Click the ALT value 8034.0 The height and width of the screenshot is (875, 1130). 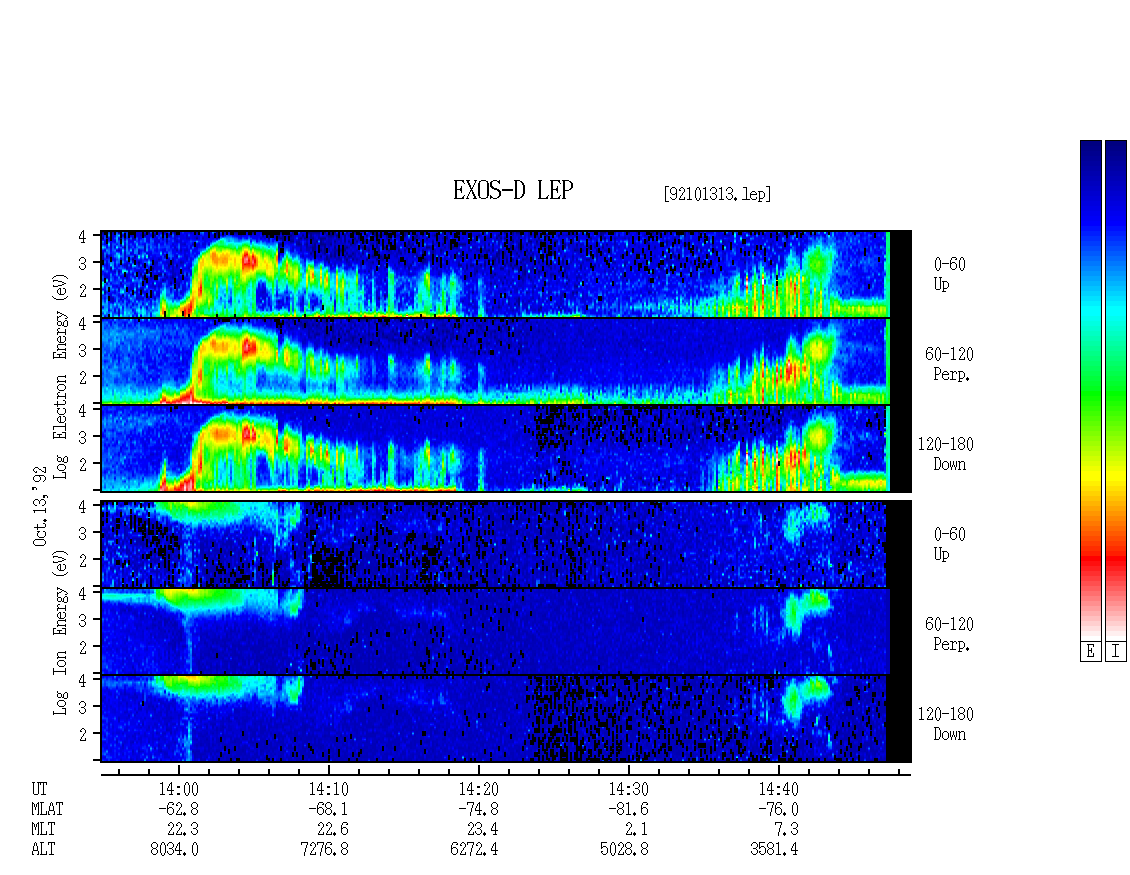174,850
